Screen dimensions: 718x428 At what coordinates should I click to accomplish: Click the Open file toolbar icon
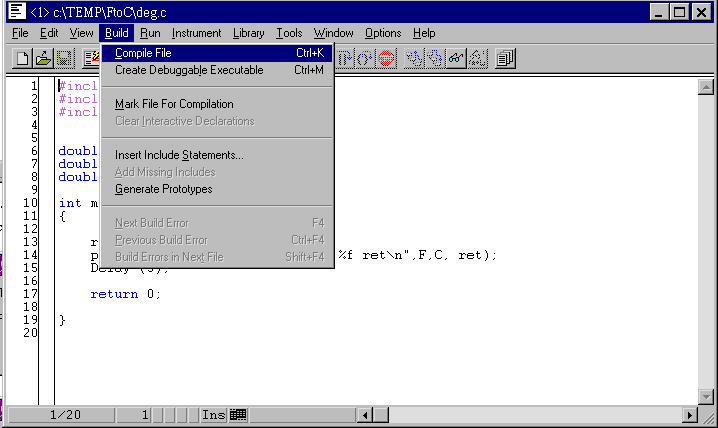pyautogui.click(x=43, y=59)
